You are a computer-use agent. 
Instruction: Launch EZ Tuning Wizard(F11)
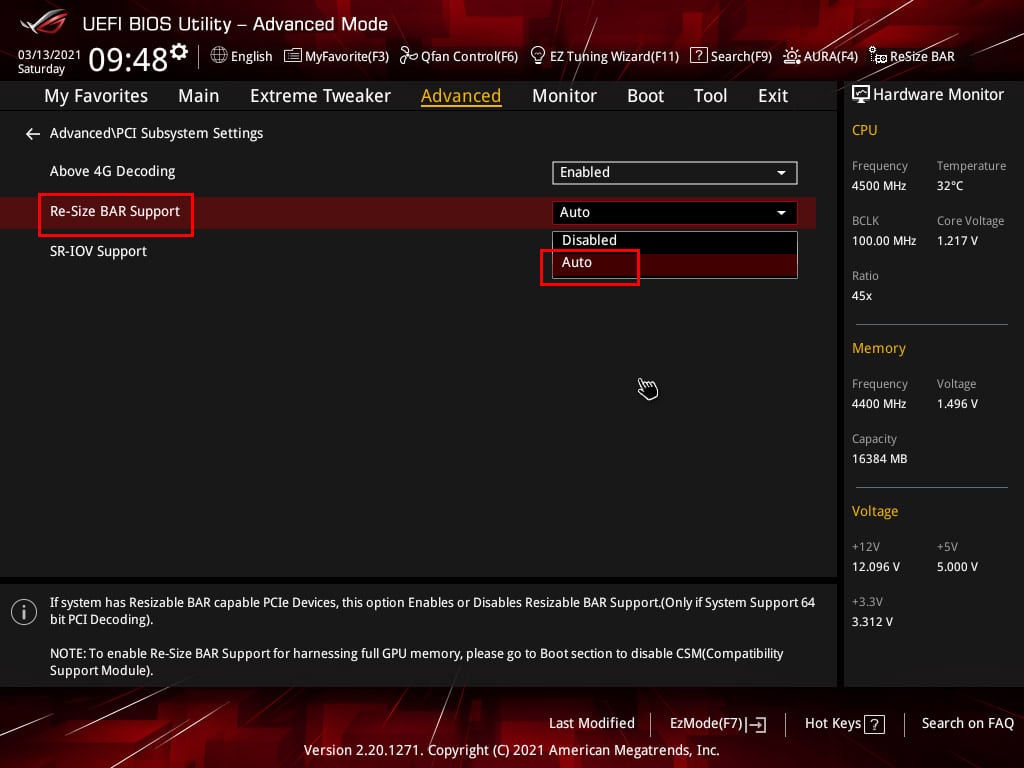tap(605, 56)
